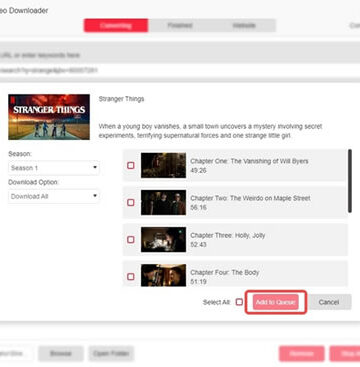Click the Add to Queue button

(x=275, y=302)
